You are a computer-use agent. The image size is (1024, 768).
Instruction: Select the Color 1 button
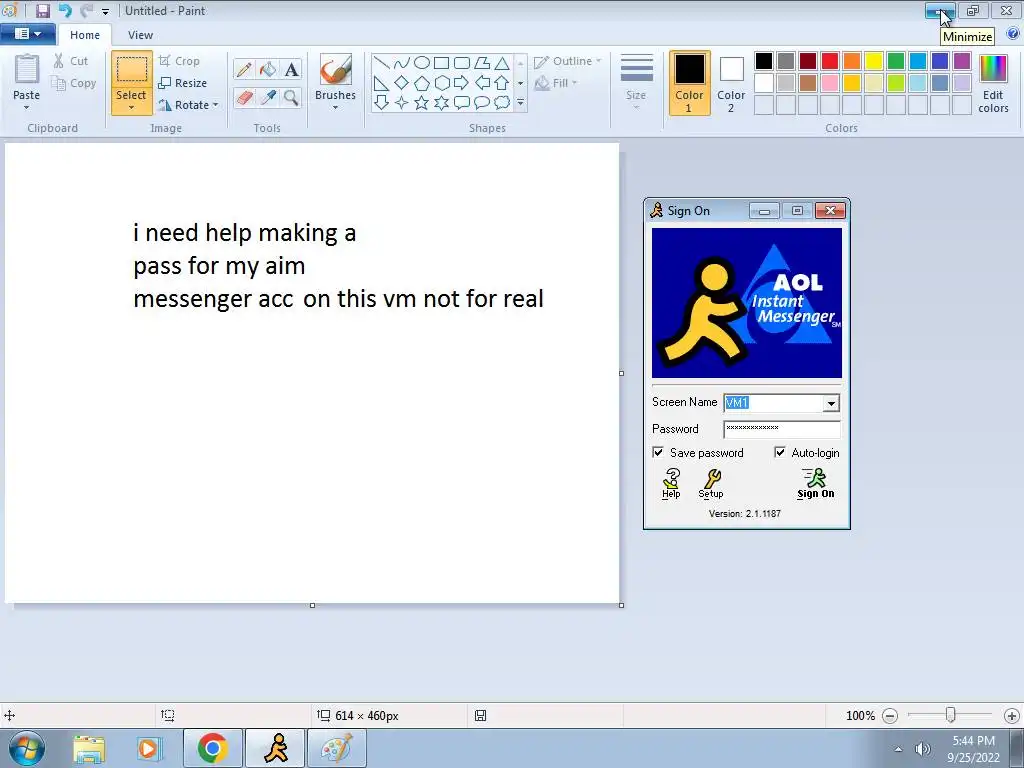coord(690,84)
